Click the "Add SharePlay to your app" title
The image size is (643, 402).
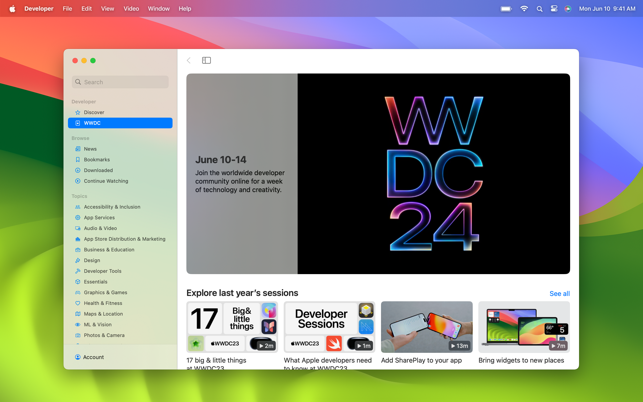421,361
